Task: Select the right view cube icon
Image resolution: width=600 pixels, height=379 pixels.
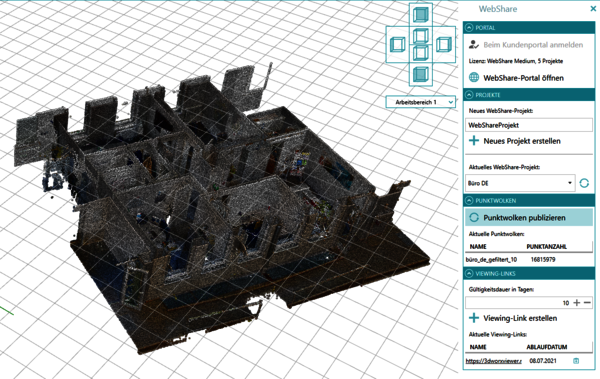Action: 444,44
